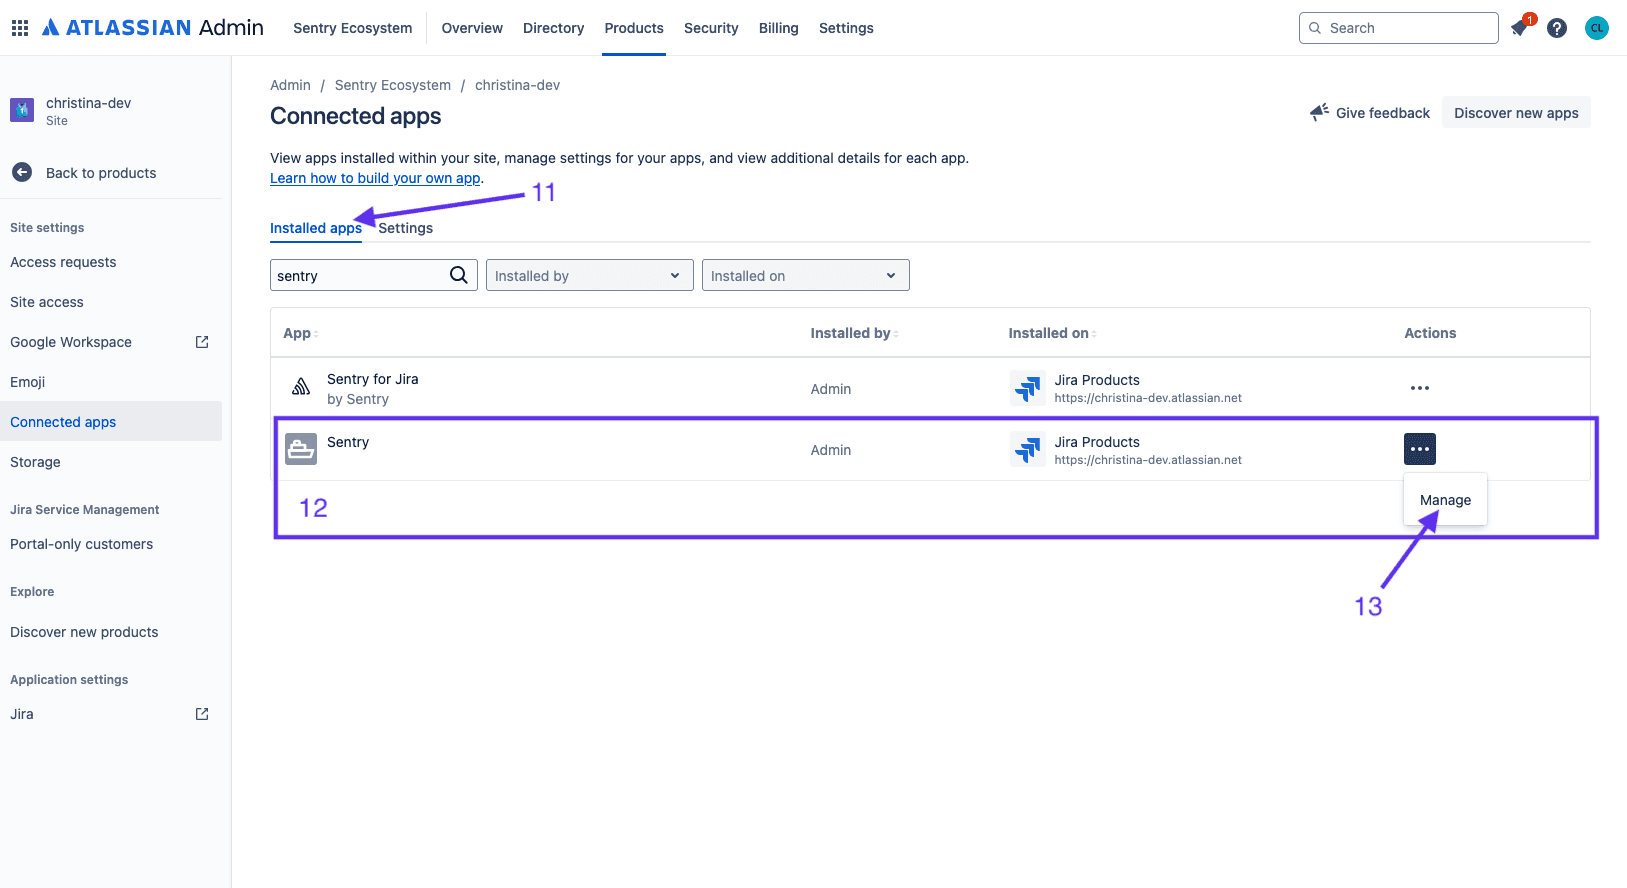The width and height of the screenshot is (1627, 888).
Task: Go to Site access in the sidebar
Action: [x=47, y=302]
